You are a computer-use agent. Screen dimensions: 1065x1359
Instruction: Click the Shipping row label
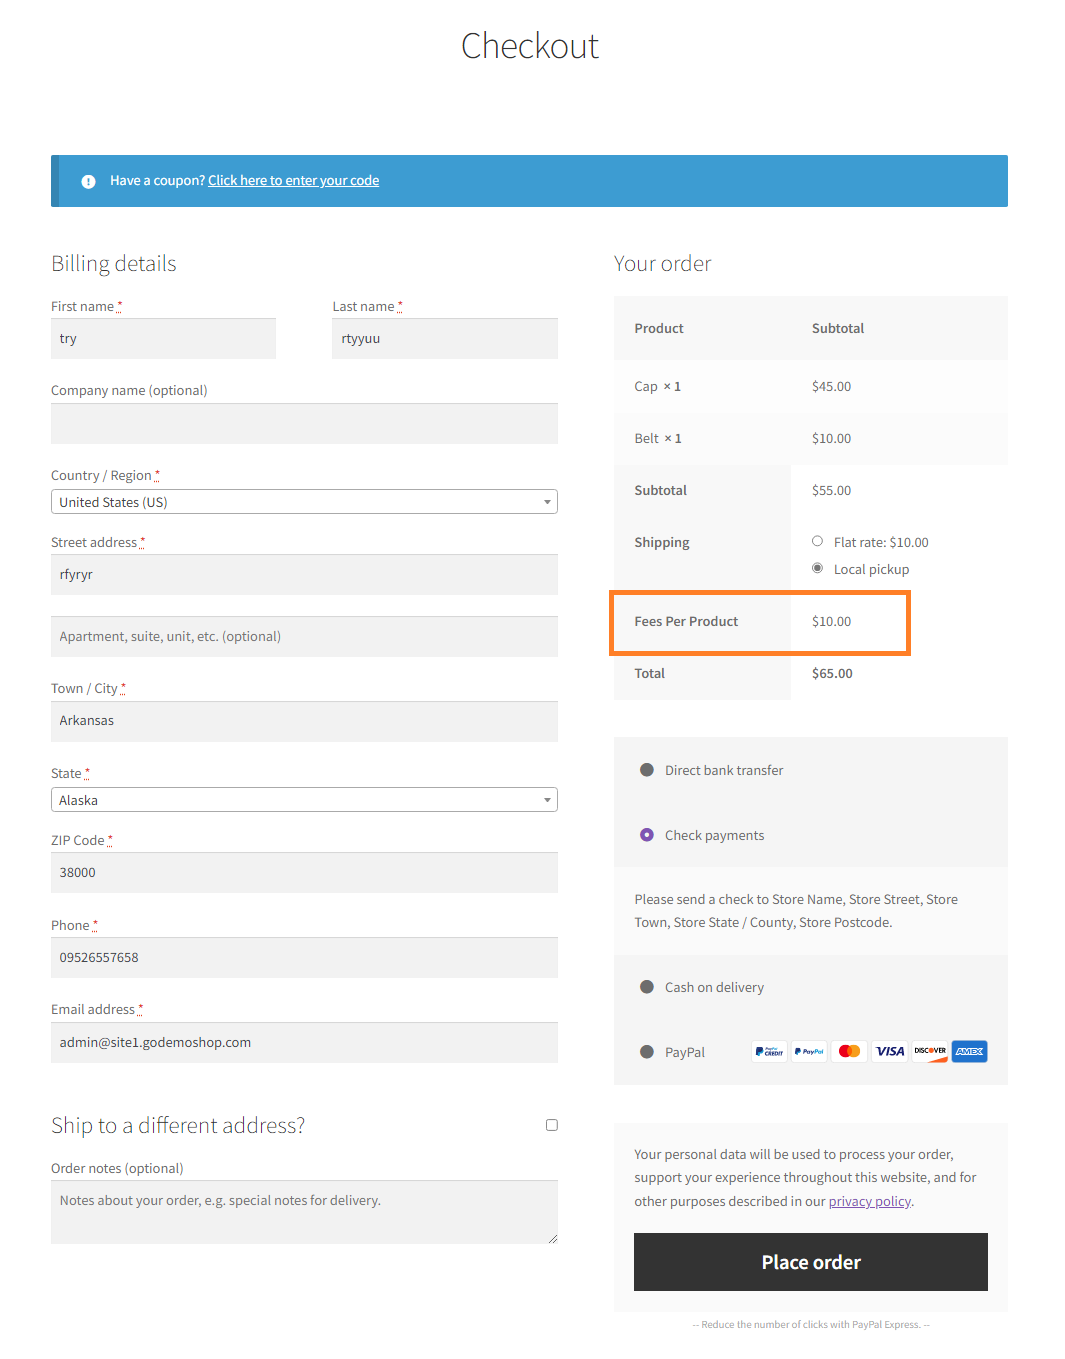pyautogui.click(x=662, y=542)
